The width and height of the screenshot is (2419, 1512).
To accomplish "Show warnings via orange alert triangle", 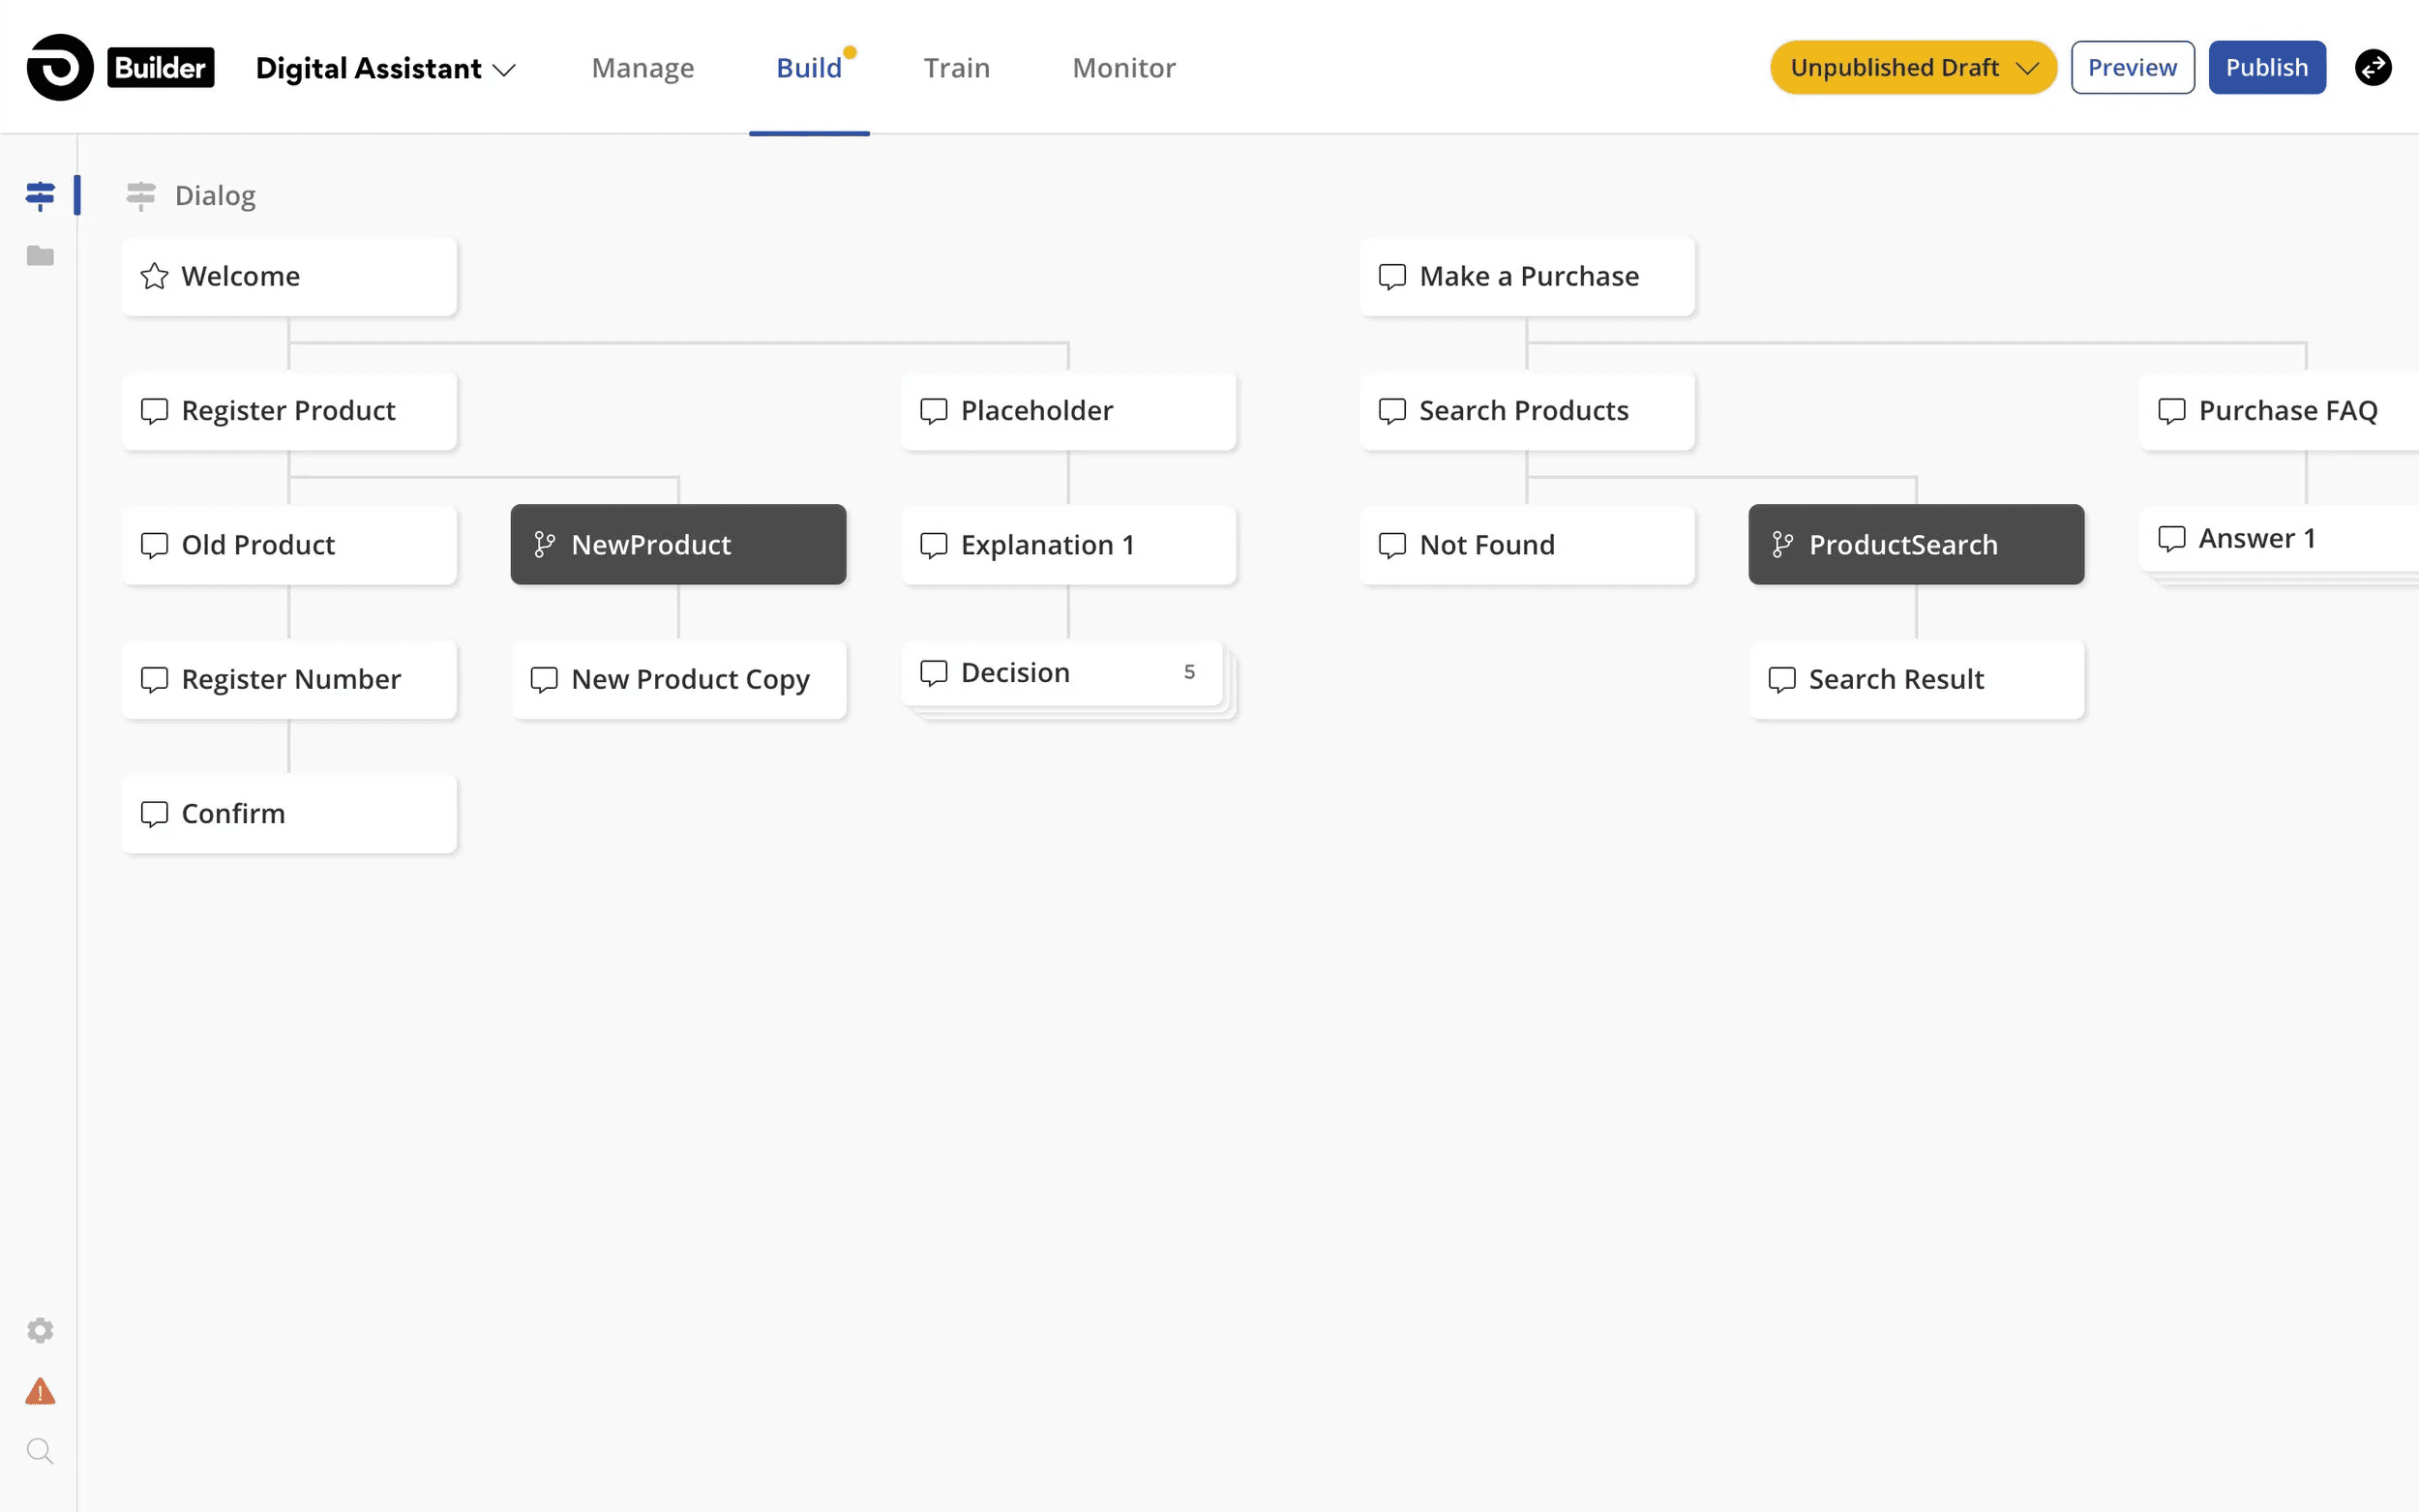I will (x=40, y=1391).
